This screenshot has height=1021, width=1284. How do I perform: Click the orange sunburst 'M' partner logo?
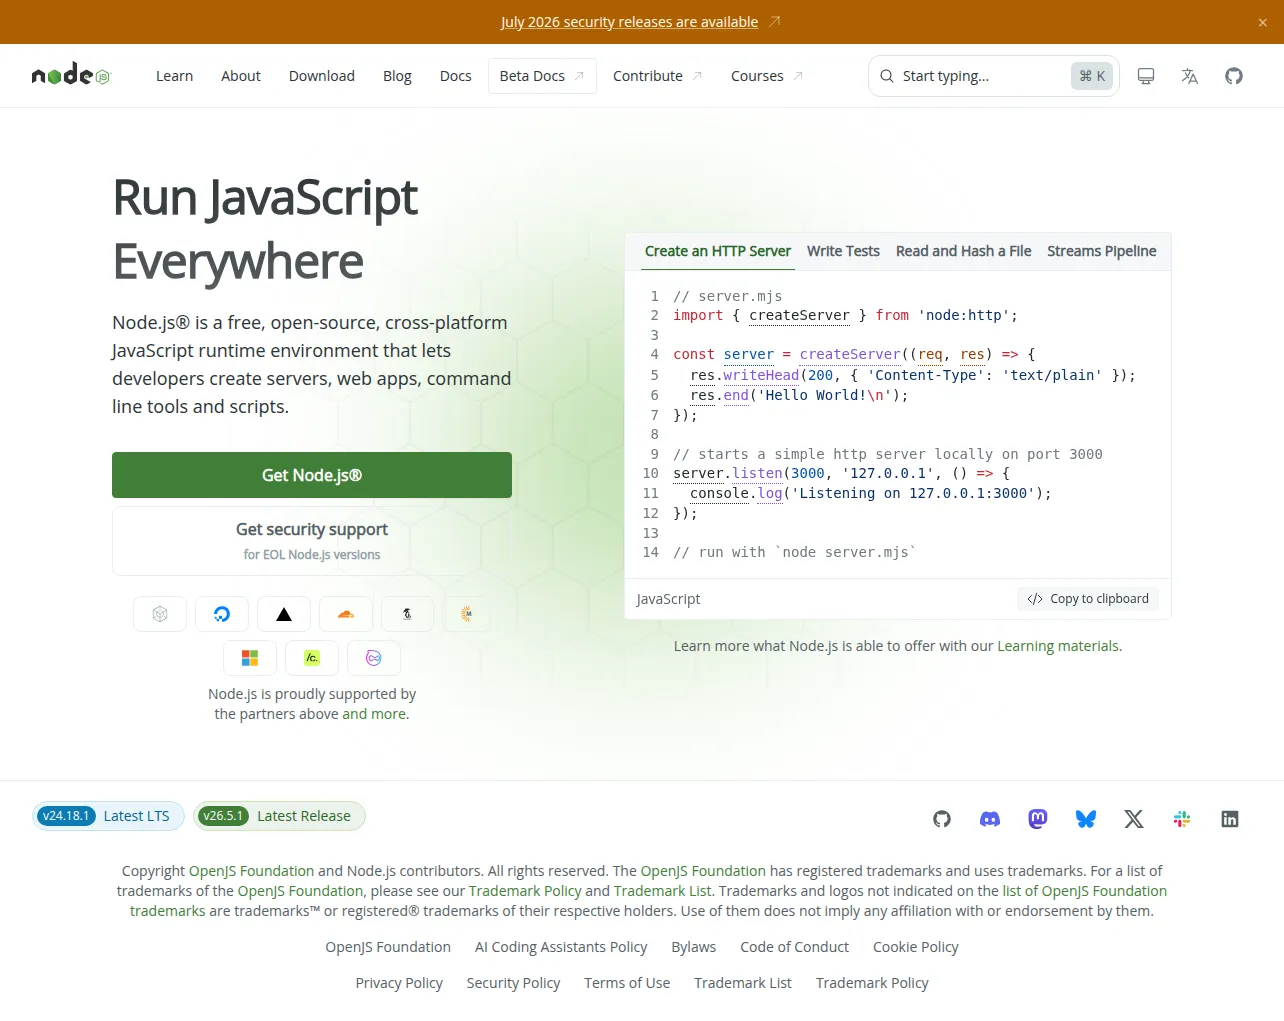(x=466, y=614)
